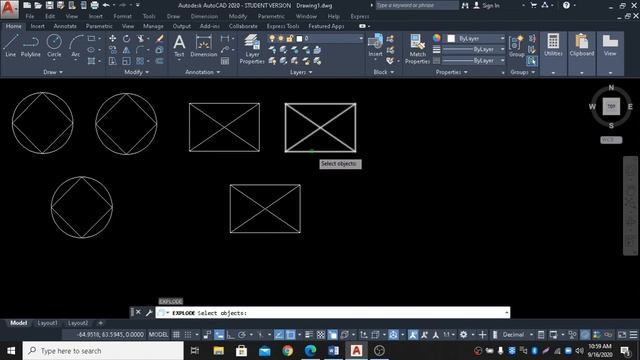Toggle lineweight display in status bar
640x360 pixels.
(x=309, y=335)
